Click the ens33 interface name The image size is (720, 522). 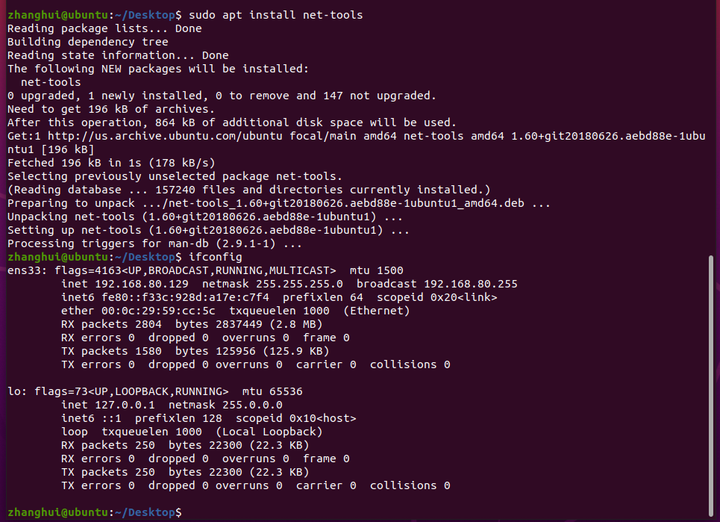pyautogui.click(x=24, y=270)
